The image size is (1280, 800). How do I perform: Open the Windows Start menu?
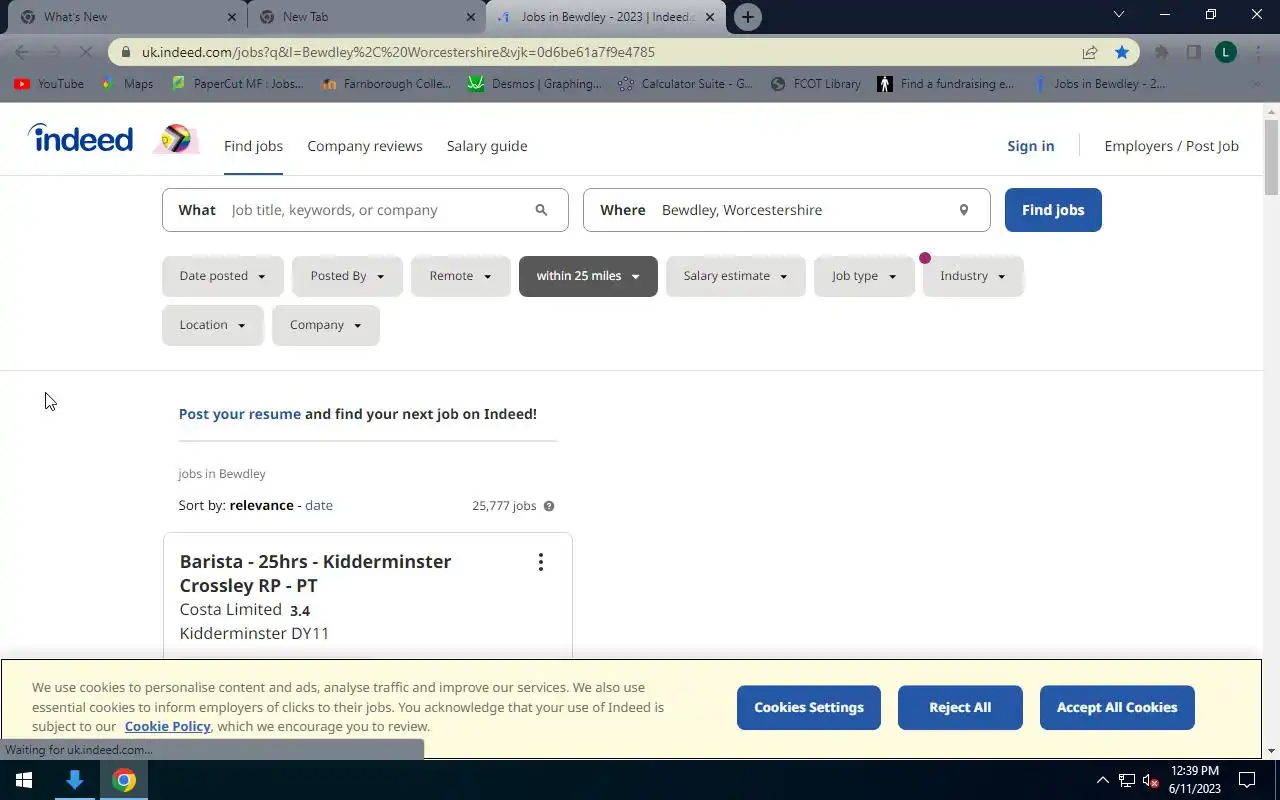pyautogui.click(x=24, y=780)
